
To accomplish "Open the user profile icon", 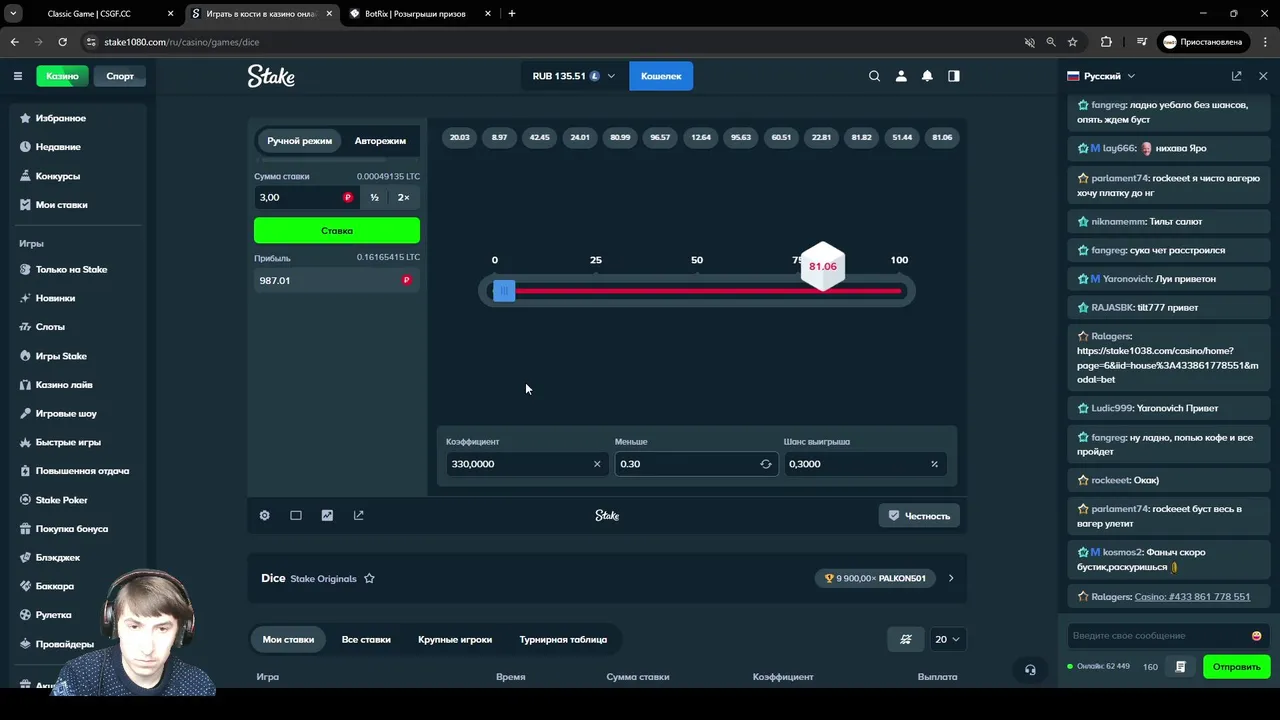I will point(901,76).
